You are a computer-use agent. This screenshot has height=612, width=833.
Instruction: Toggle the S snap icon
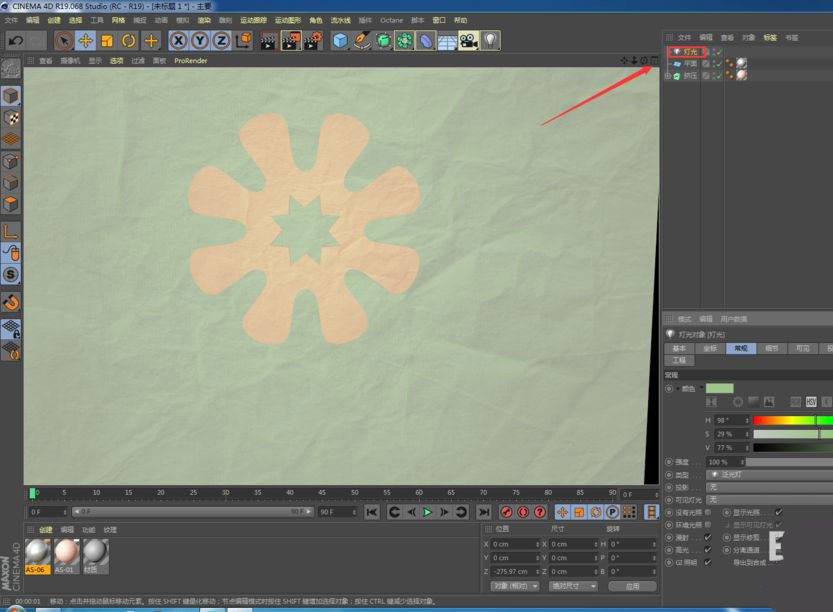pyautogui.click(x=11, y=275)
